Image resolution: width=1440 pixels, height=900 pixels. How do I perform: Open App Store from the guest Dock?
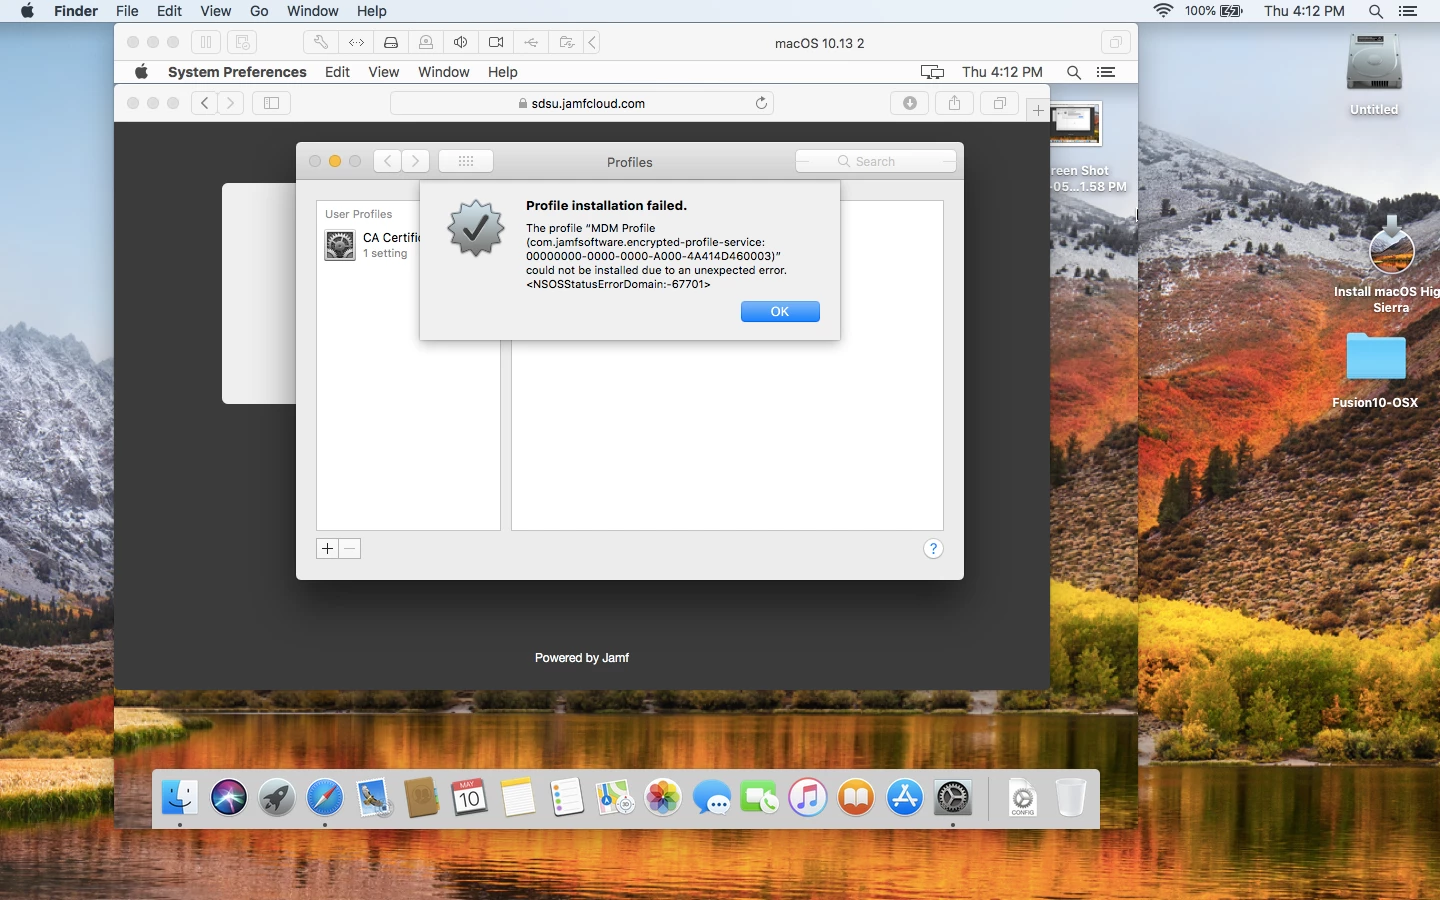click(905, 798)
